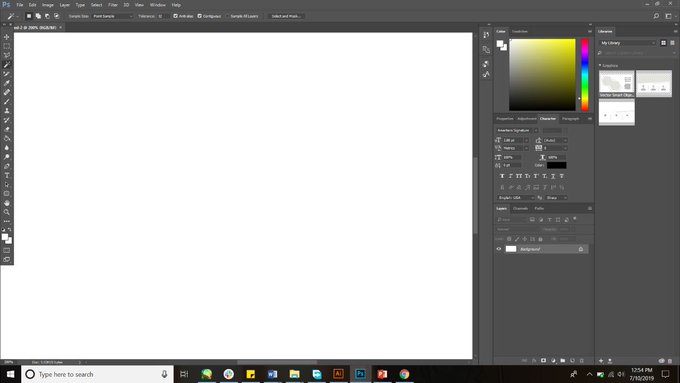Create a new layer in Layers panel
Image resolution: width=680 pixels, height=383 pixels.
pos(572,360)
